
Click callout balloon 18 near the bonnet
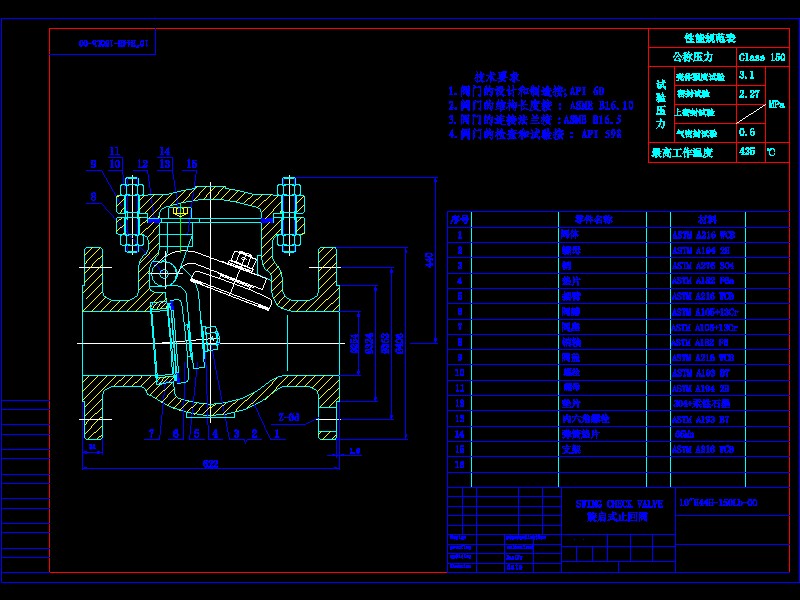190,163
